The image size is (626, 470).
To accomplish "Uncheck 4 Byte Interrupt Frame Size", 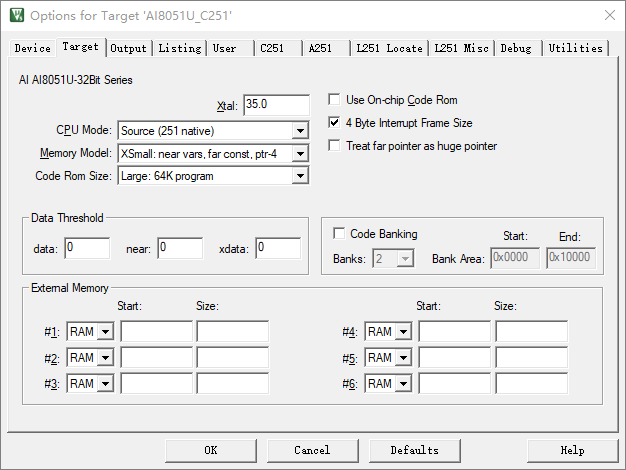I will point(334,122).
